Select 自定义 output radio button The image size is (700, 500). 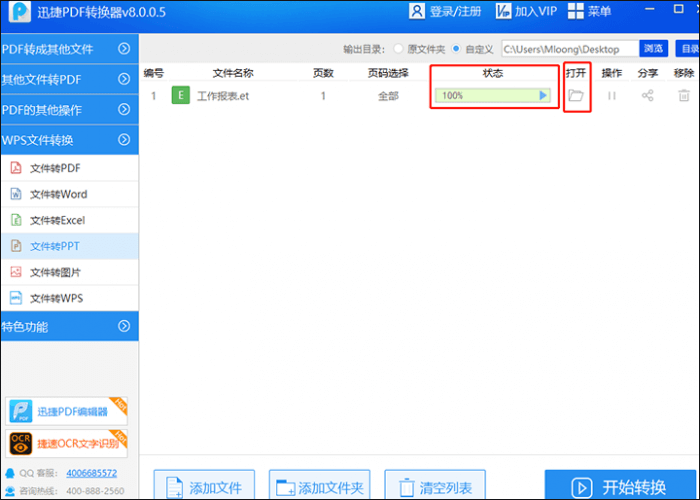[456, 49]
